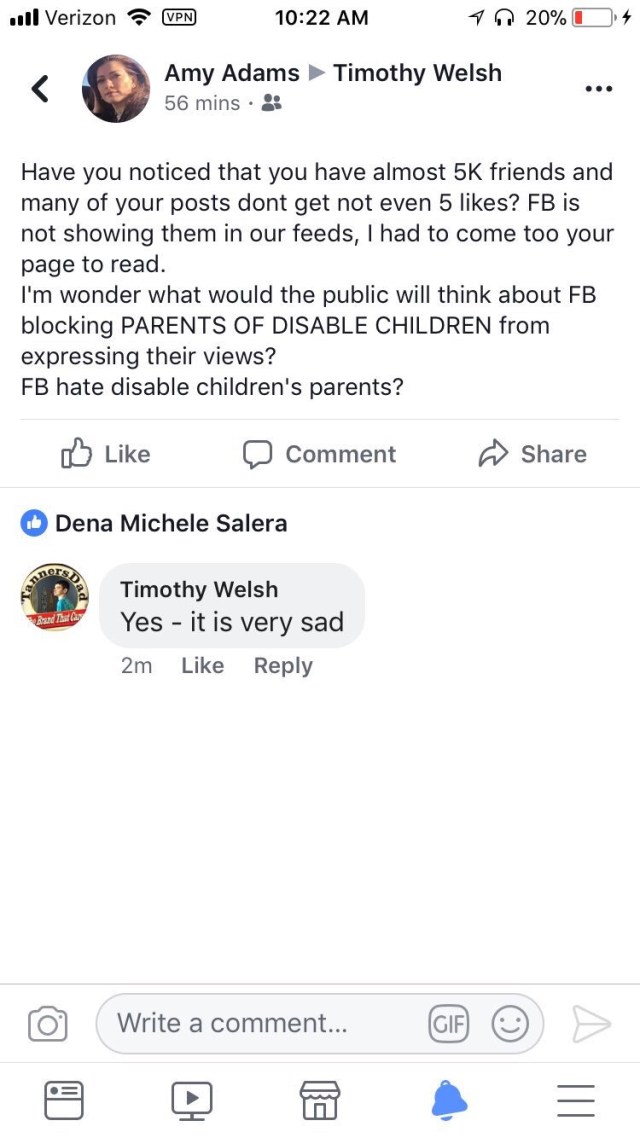Tap the Comment button under post
Image resolution: width=640 pixels, height=1138 pixels.
point(320,454)
